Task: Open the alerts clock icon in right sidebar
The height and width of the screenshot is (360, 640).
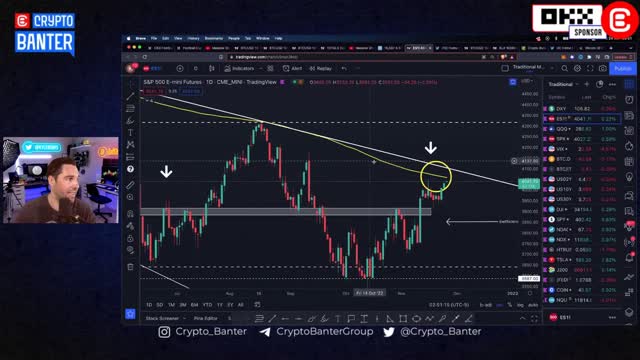Action: (x=629, y=100)
